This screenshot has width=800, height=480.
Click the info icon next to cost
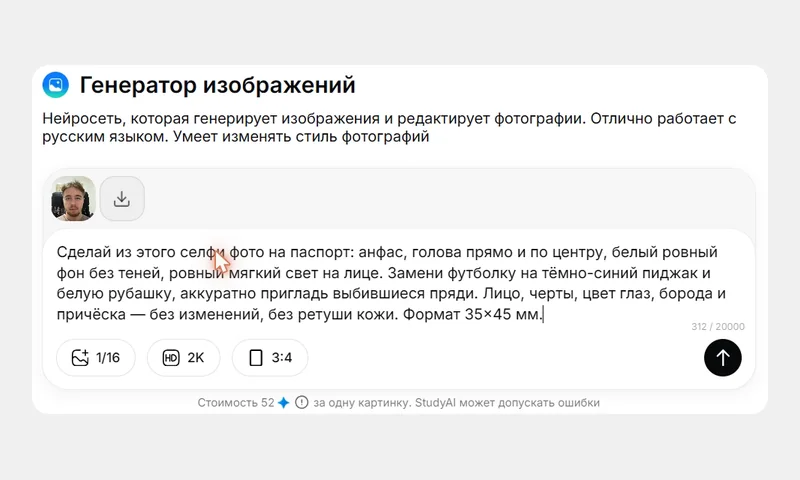tap(302, 402)
